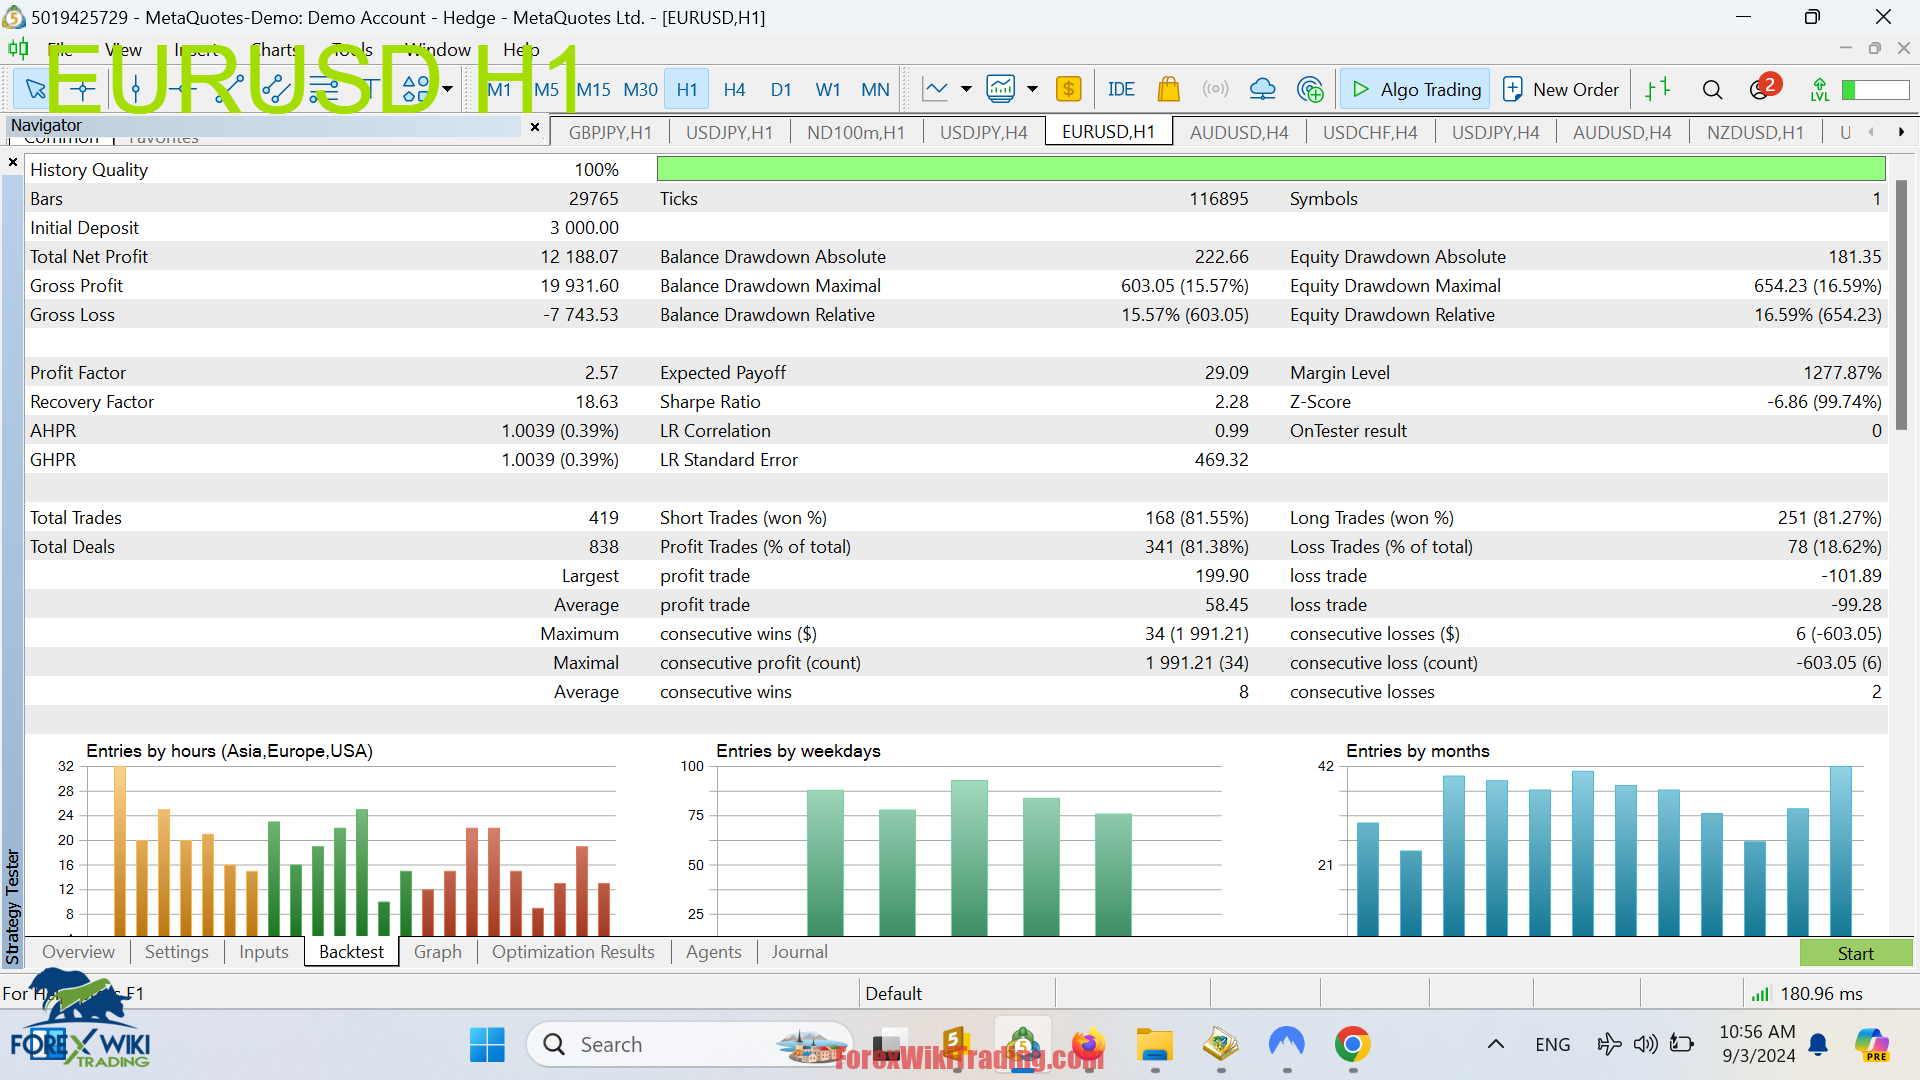Open the VPS cloud icon
The image size is (1920, 1080).
tap(1263, 90)
